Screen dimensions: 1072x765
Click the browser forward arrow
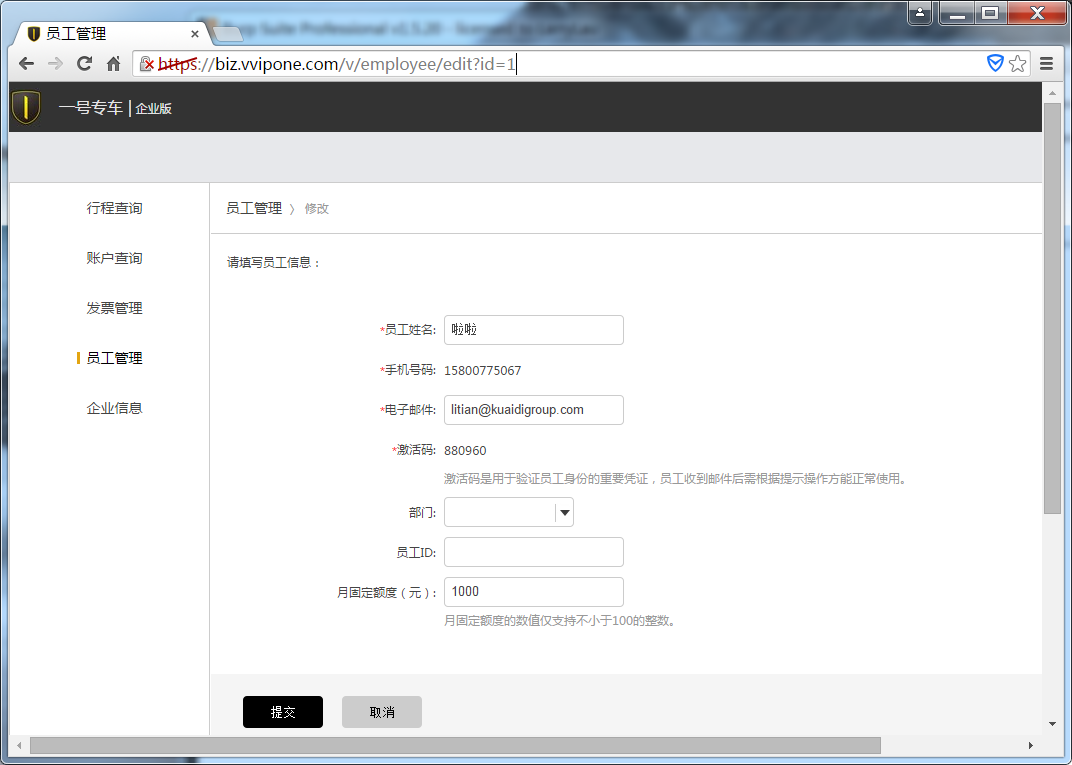coord(55,64)
